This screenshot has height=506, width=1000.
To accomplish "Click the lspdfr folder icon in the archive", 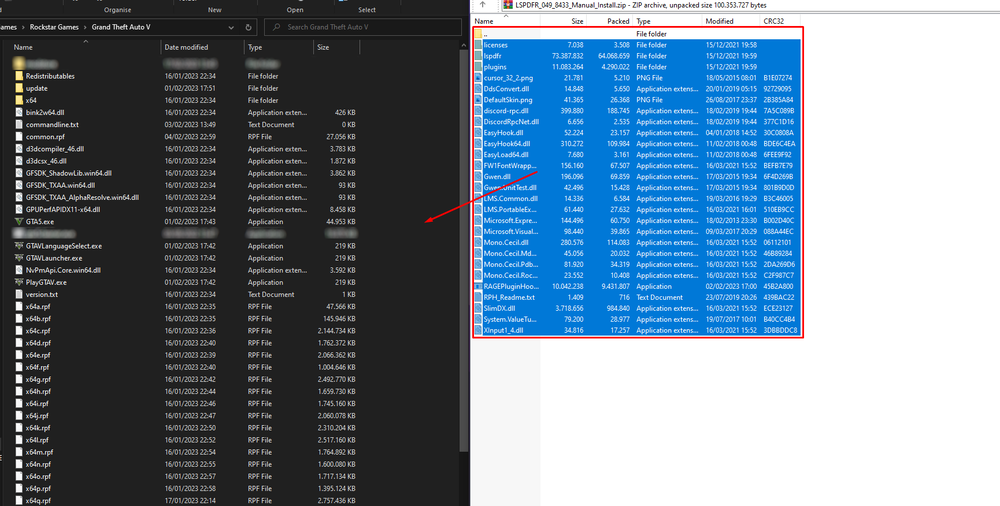I will point(478,56).
